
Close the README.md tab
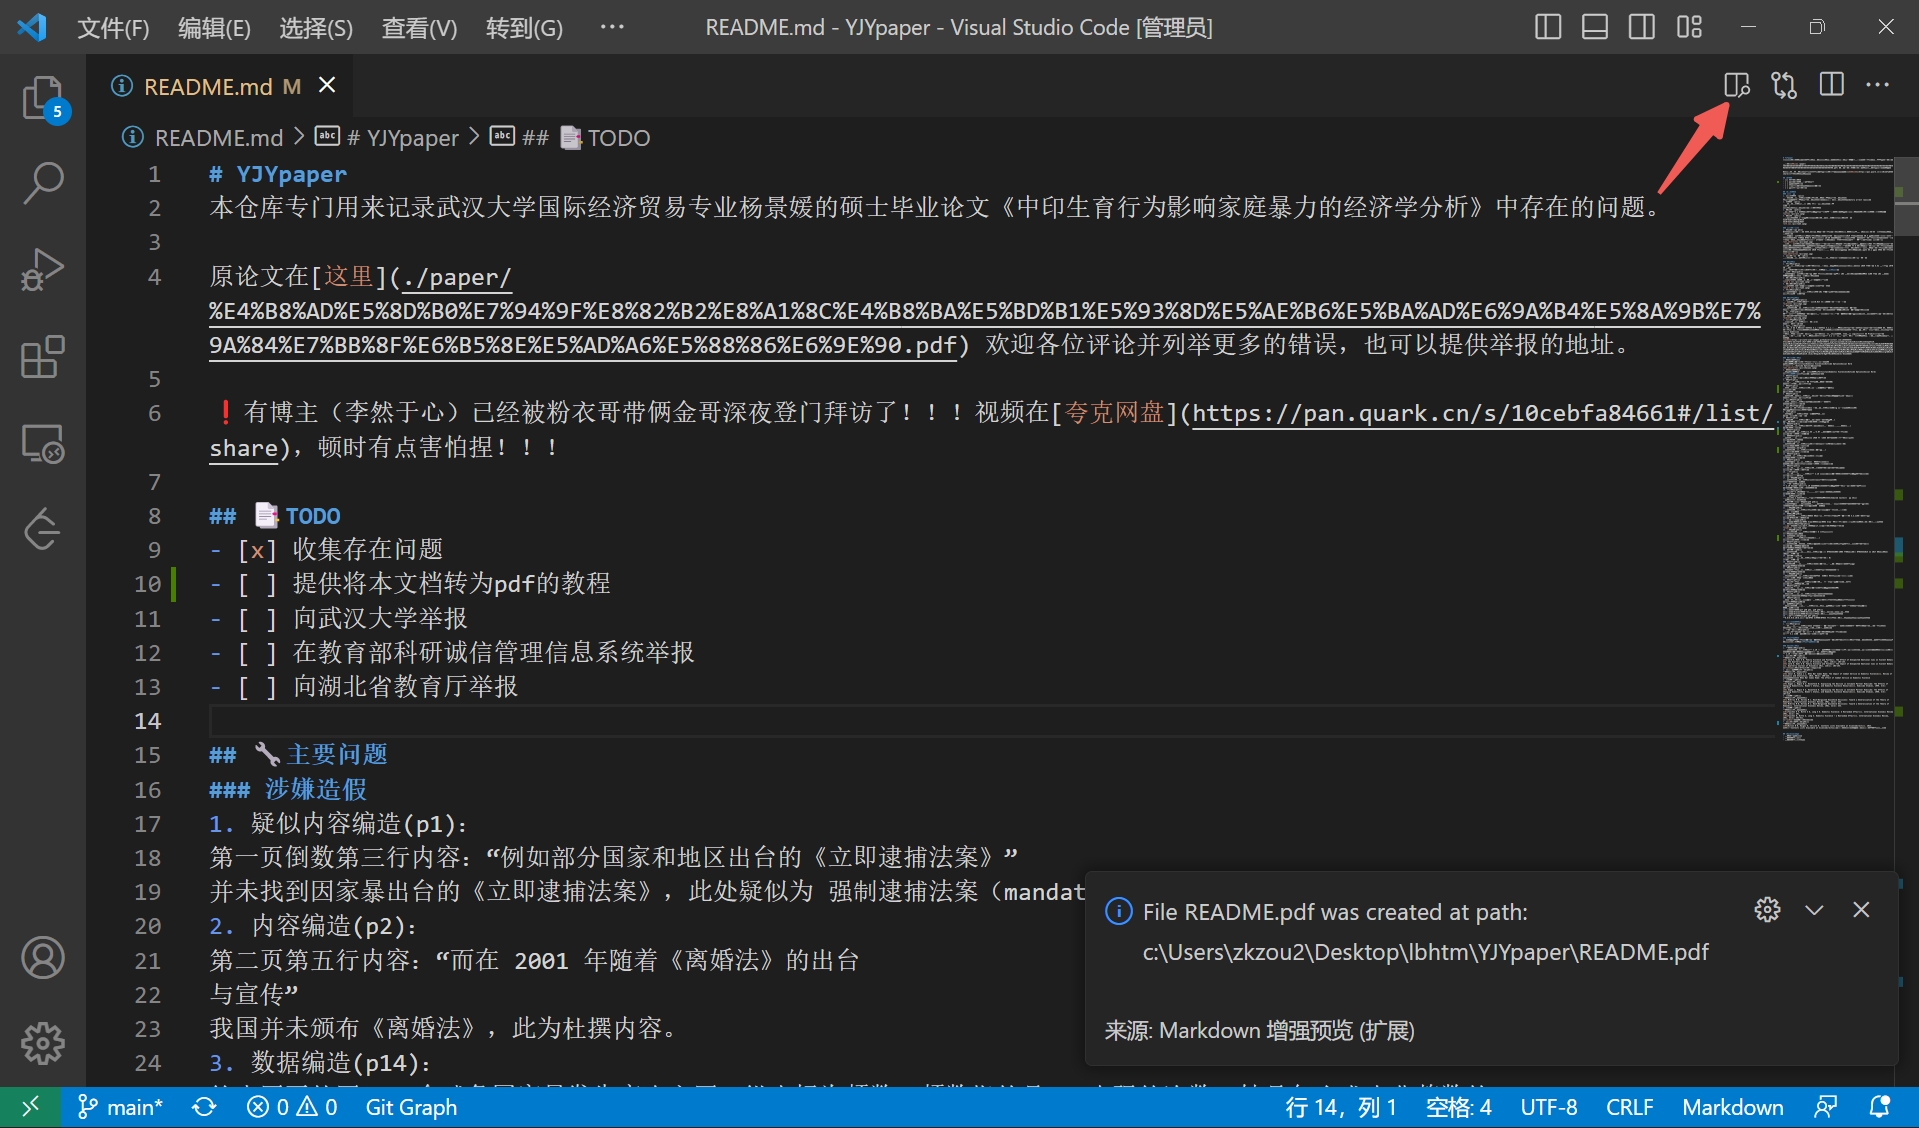(x=327, y=86)
